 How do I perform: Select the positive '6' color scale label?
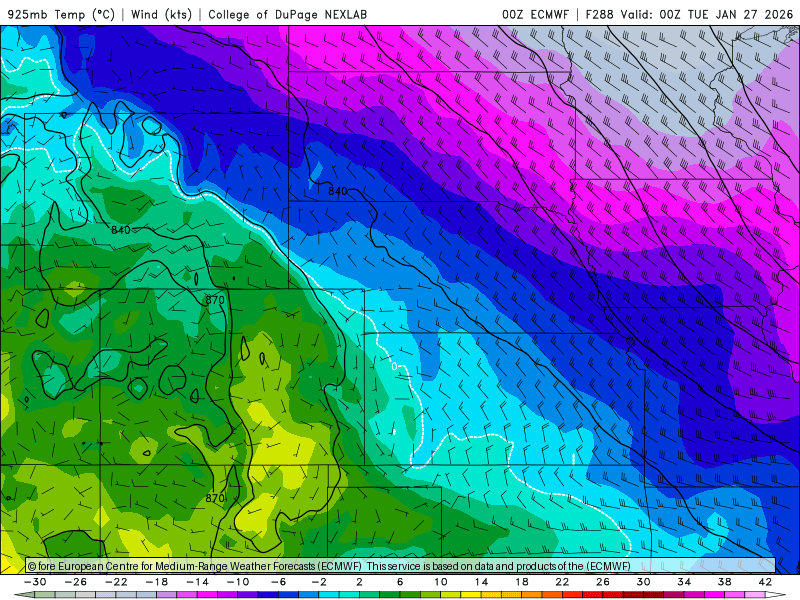pyautogui.click(x=401, y=582)
